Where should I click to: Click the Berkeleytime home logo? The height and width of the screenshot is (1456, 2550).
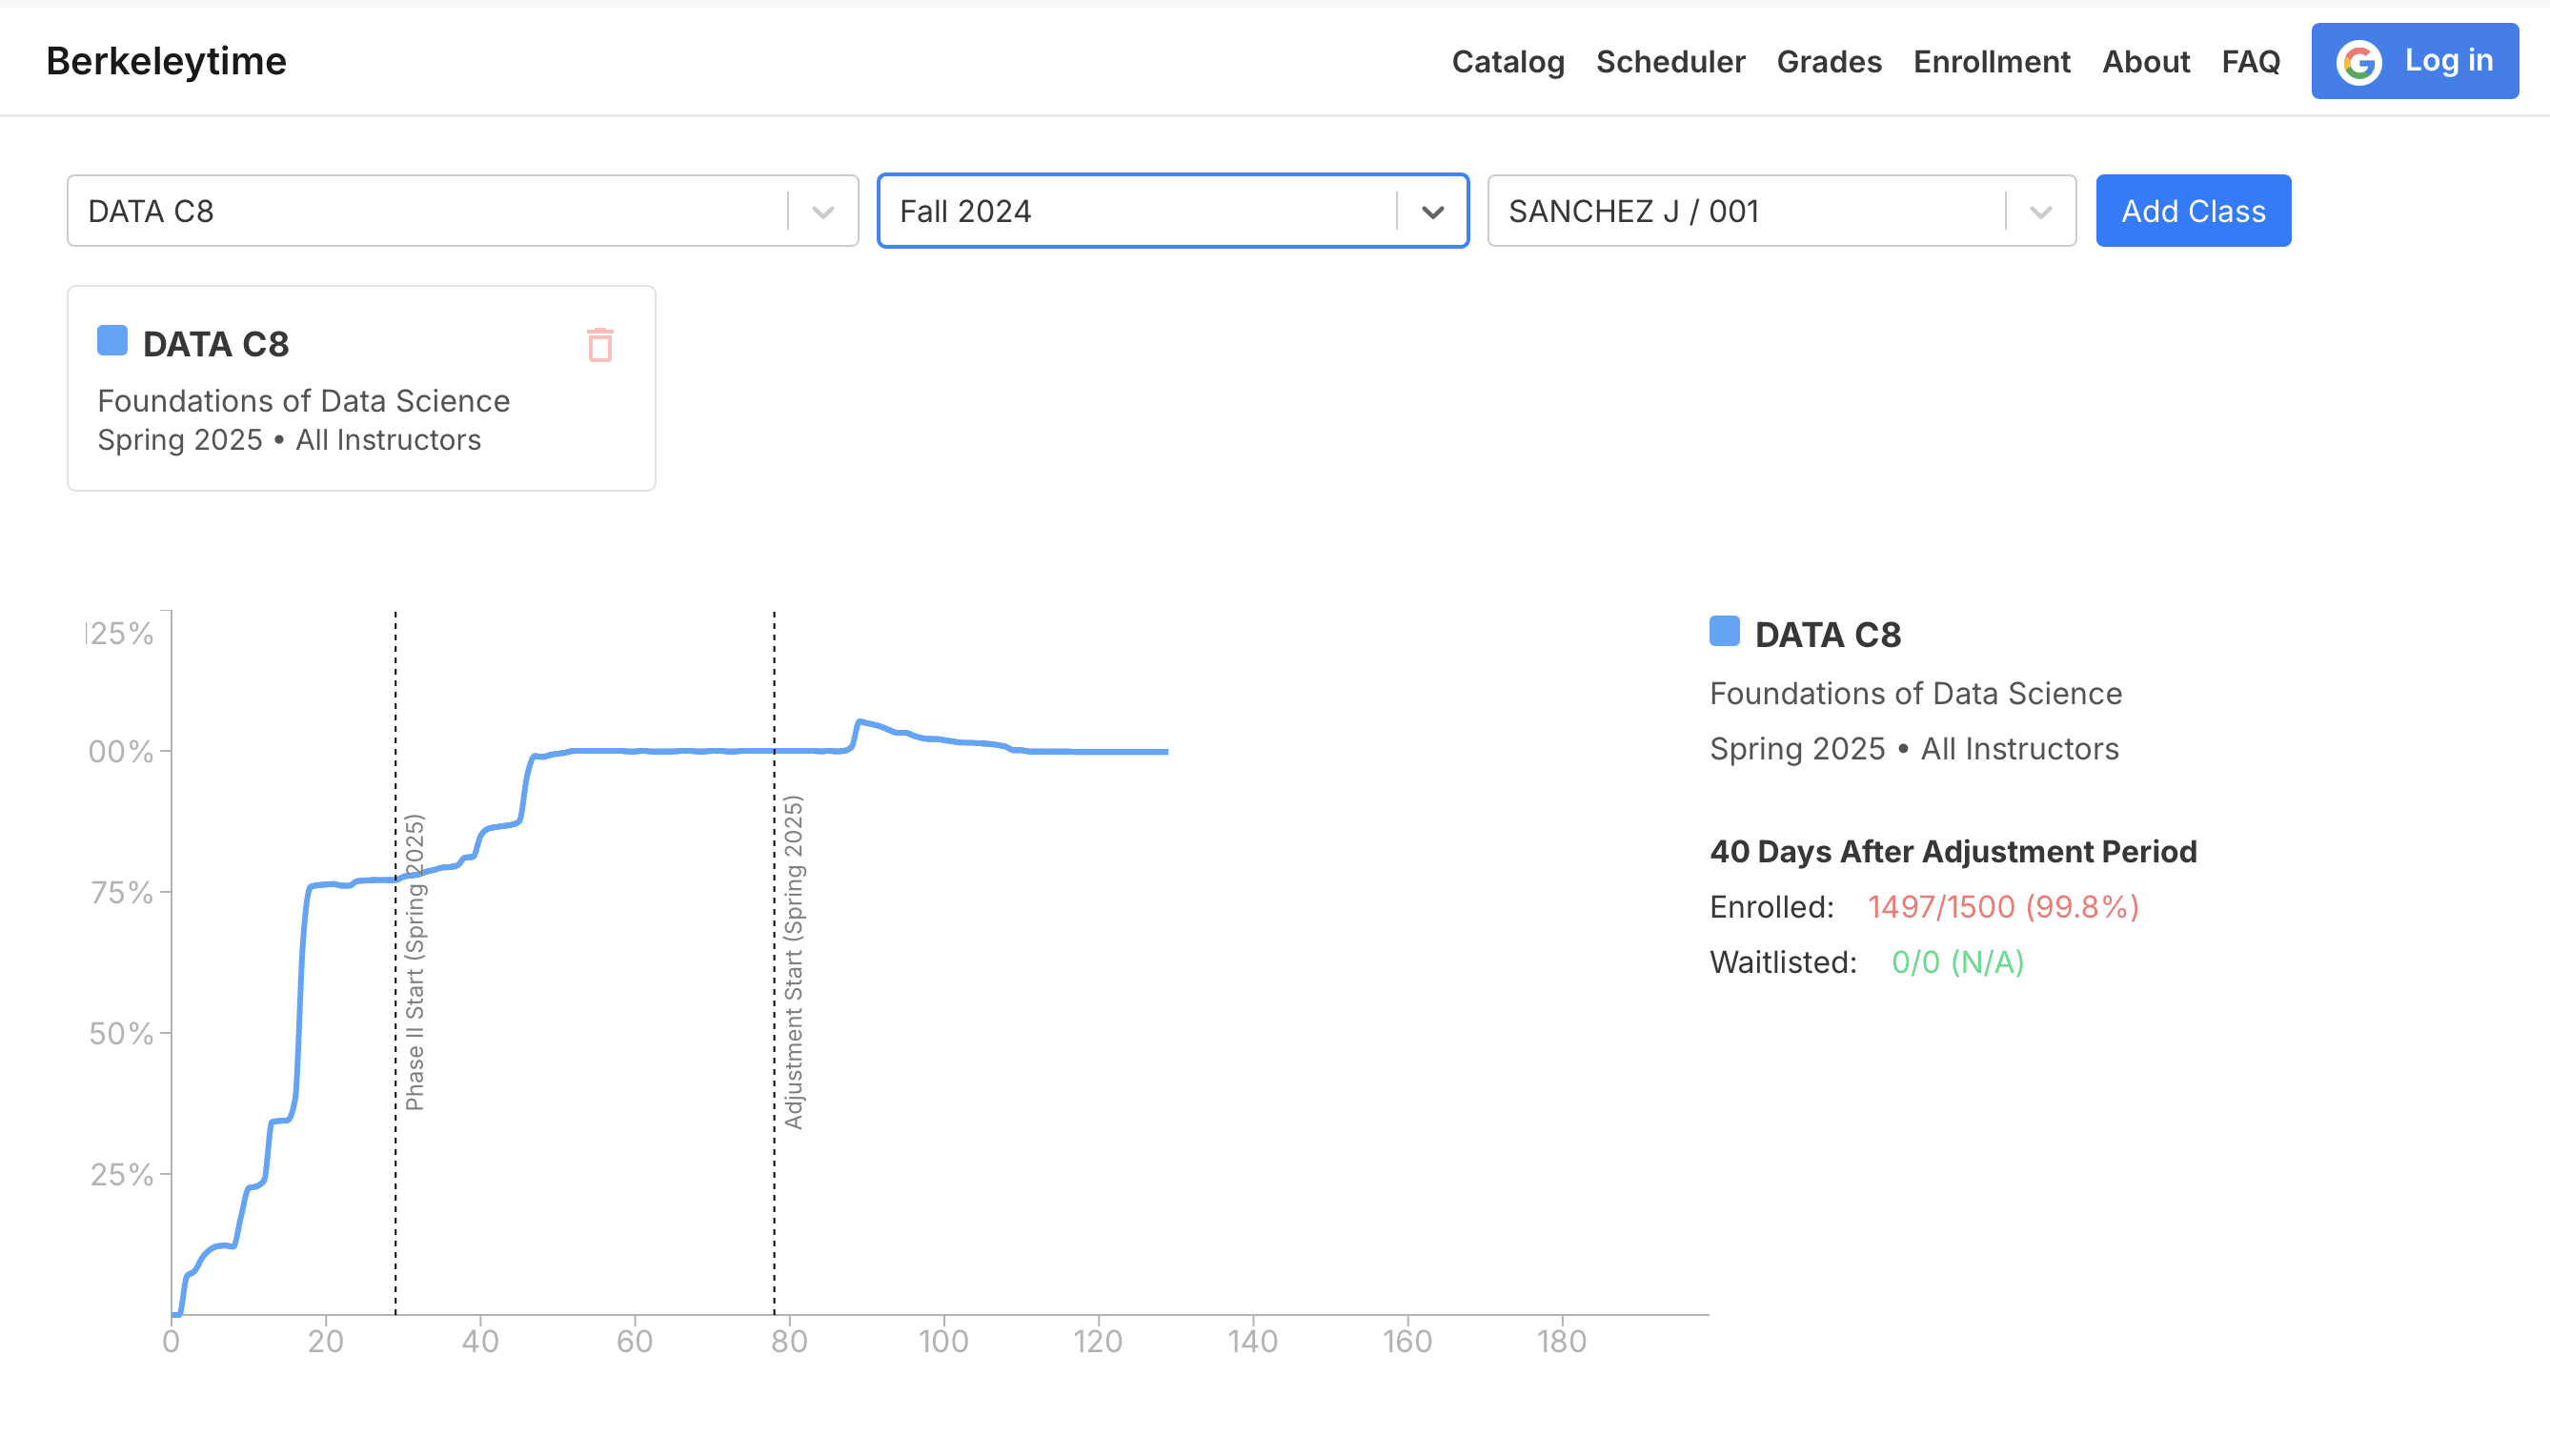click(166, 62)
